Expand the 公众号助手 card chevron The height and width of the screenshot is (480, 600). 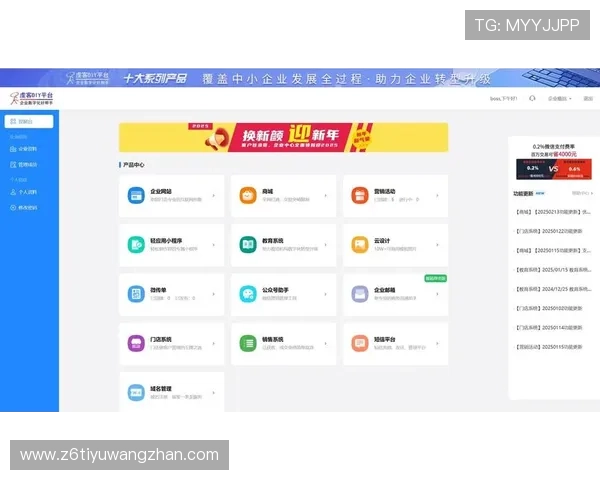pos(326,294)
